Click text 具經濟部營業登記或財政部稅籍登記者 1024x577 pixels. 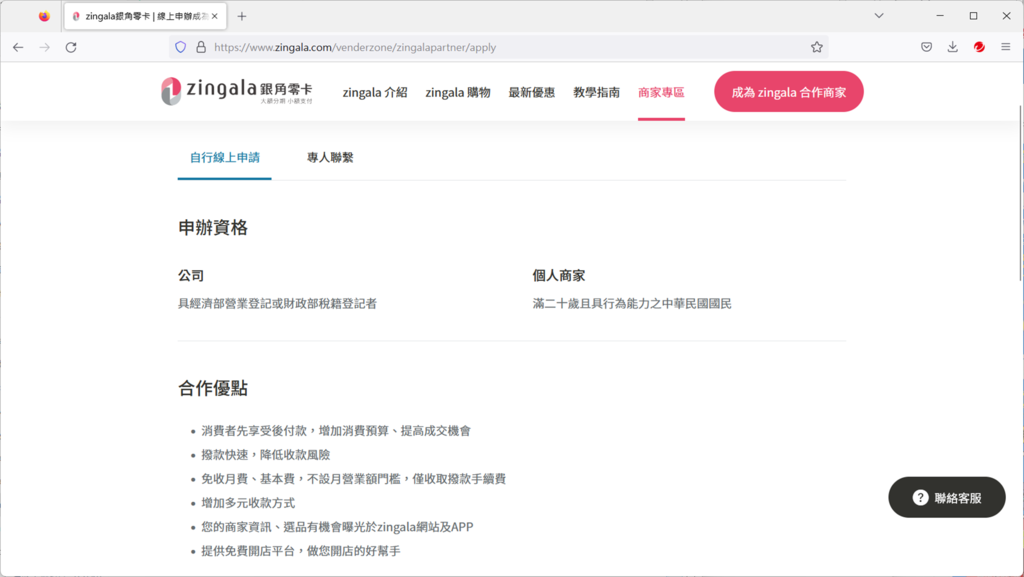tap(278, 304)
